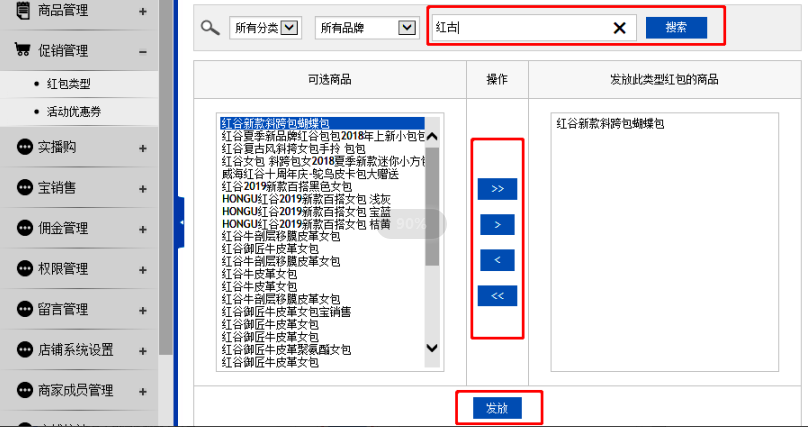Select highlighted 红谷新款斜跨包蝴蝶包 in available list
The width and height of the screenshot is (808, 427).
(x=323, y=124)
